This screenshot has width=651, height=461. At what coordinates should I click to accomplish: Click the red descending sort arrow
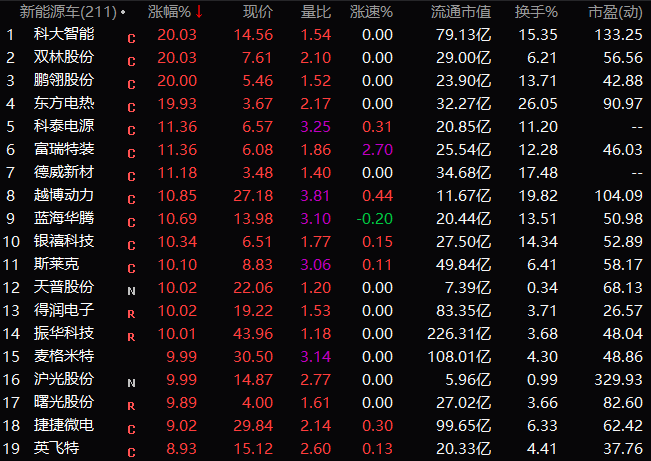tap(199, 12)
